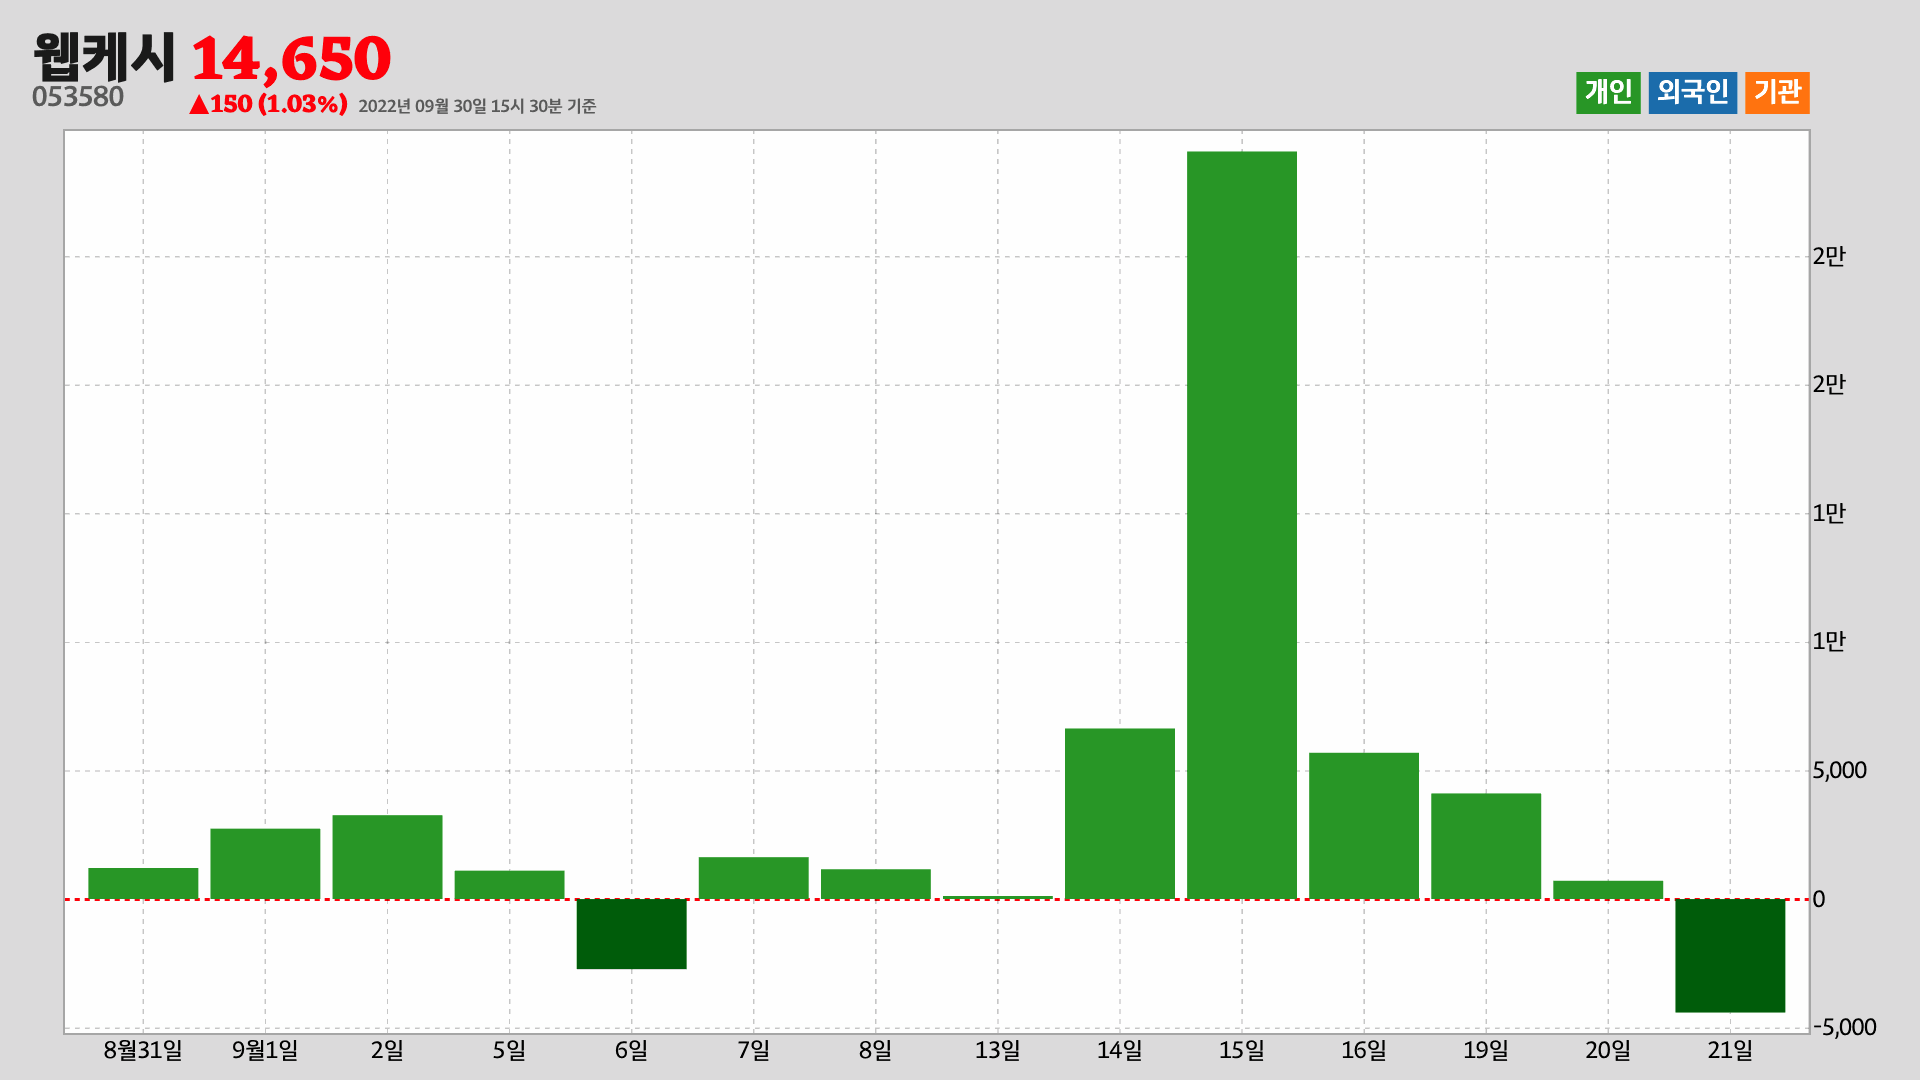The width and height of the screenshot is (1920, 1080).
Task: Click x-axis label 20일
Action: pyautogui.click(x=1607, y=1051)
